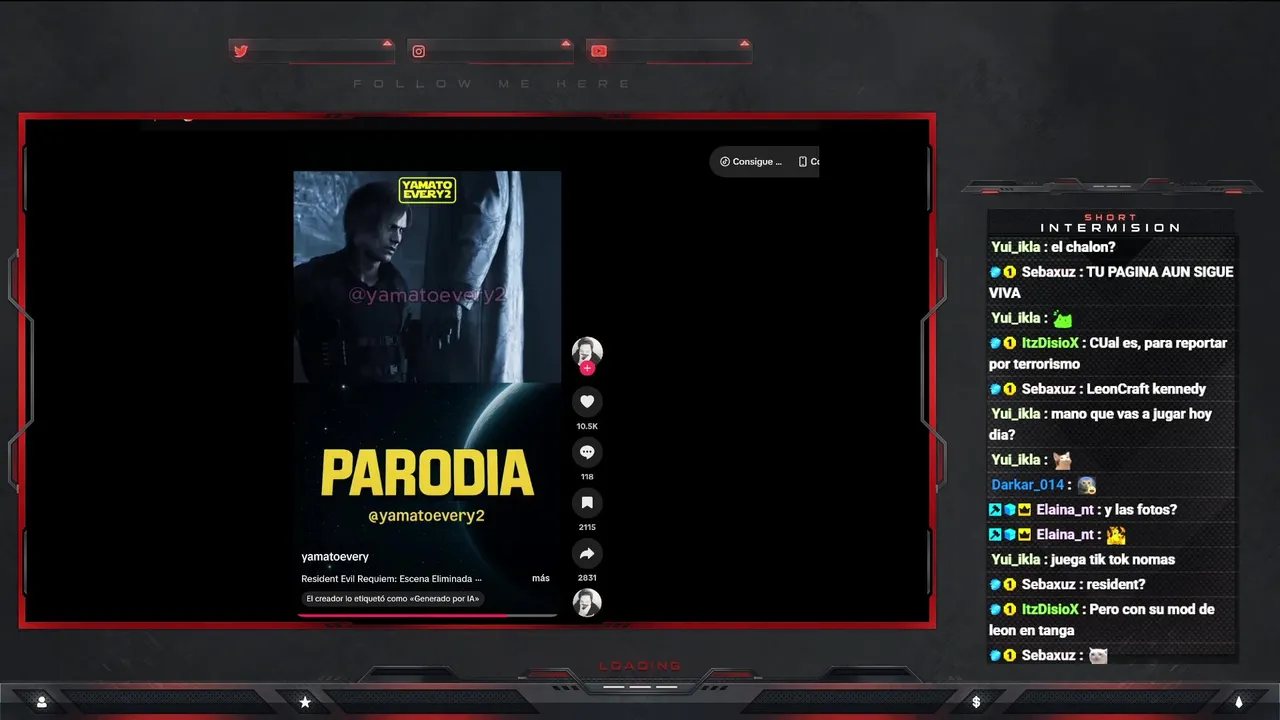Click the Twitter bird icon in overlay
Image resolution: width=1280 pixels, height=720 pixels.
pos(241,51)
